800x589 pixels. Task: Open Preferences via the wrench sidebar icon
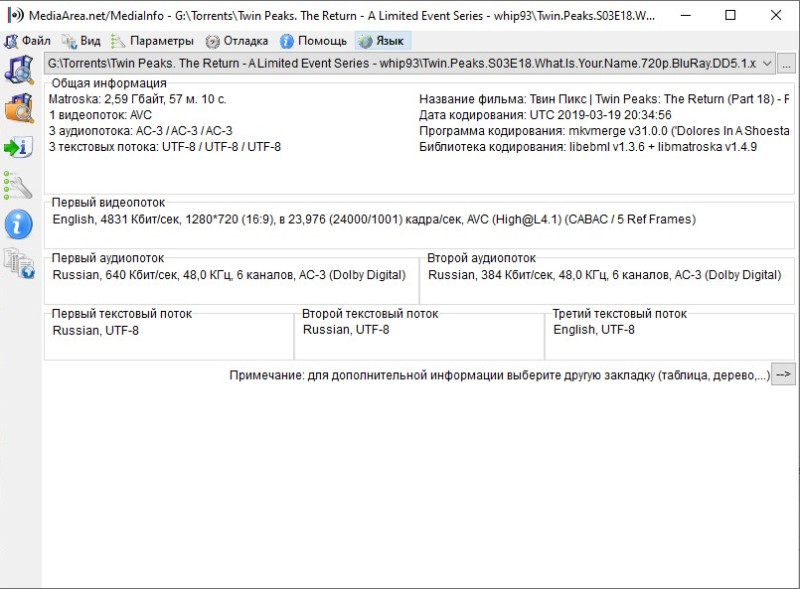click(19, 185)
